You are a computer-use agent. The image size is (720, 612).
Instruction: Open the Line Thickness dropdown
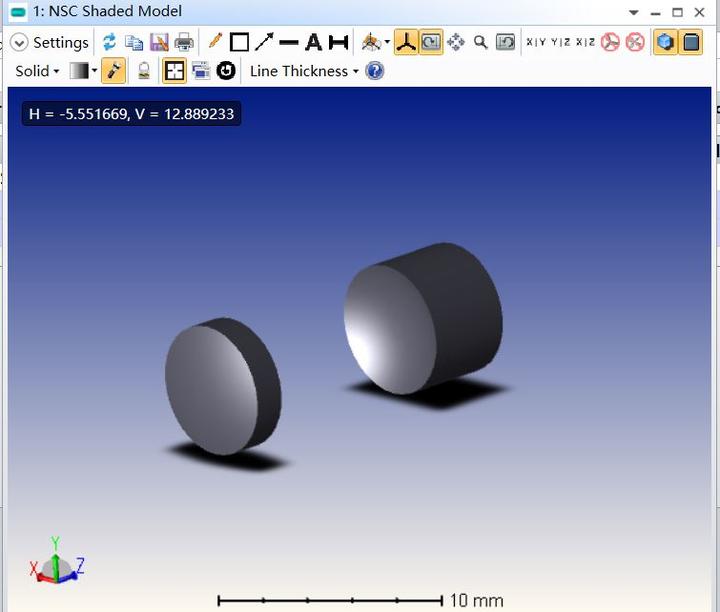pos(304,71)
